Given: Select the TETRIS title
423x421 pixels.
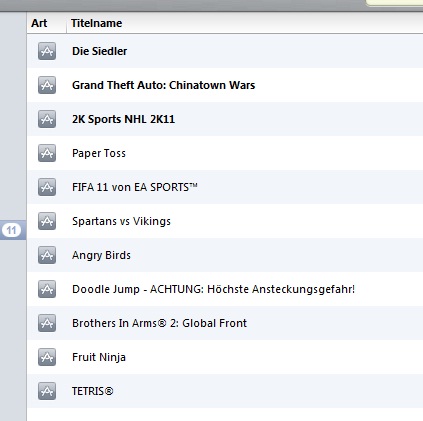Looking at the screenshot, I should click(93, 391).
